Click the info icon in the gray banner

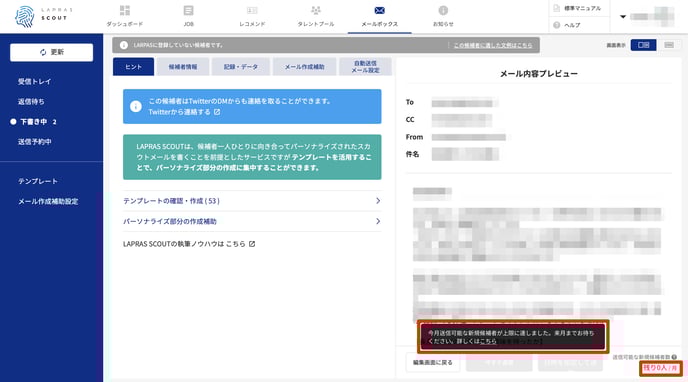tap(124, 45)
